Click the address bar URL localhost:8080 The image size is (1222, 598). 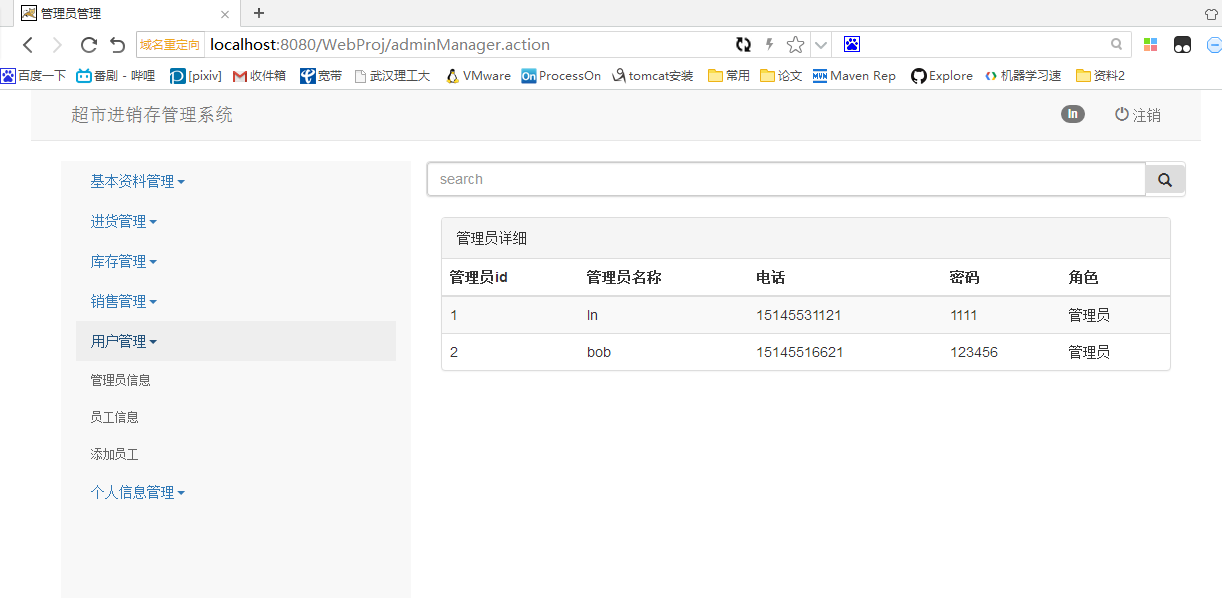(380, 45)
